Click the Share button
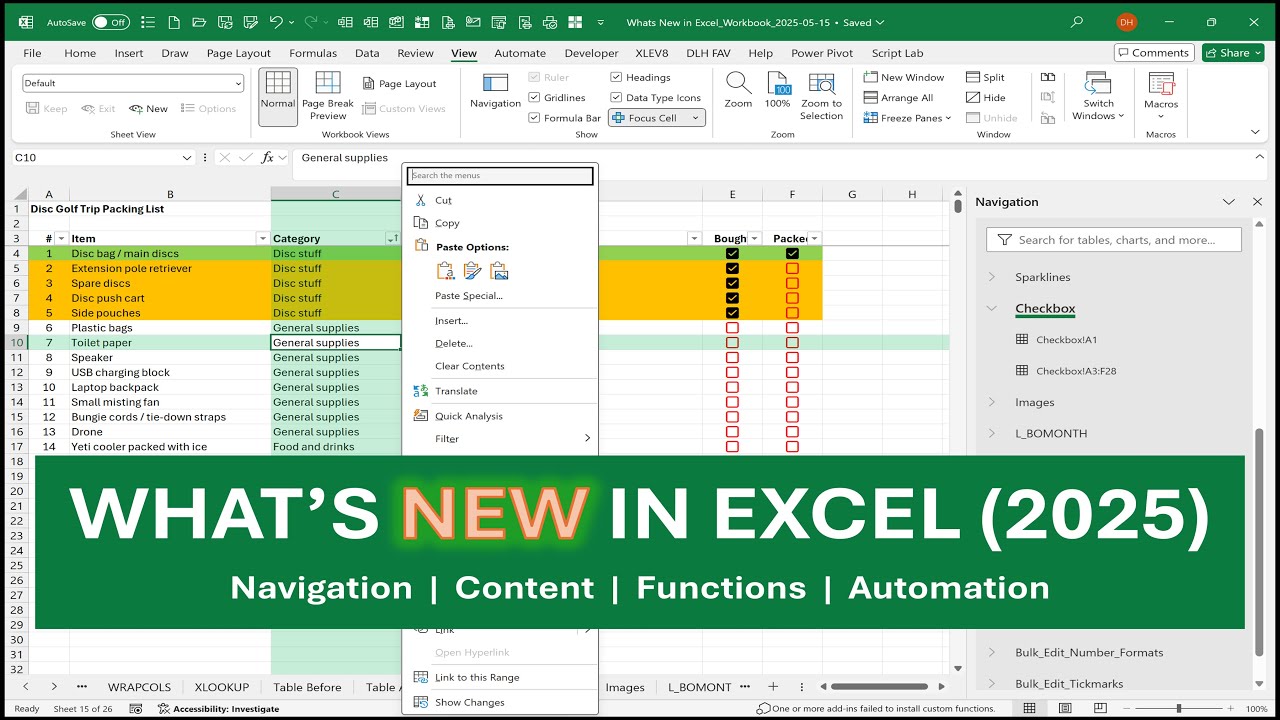 (1235, 53)
